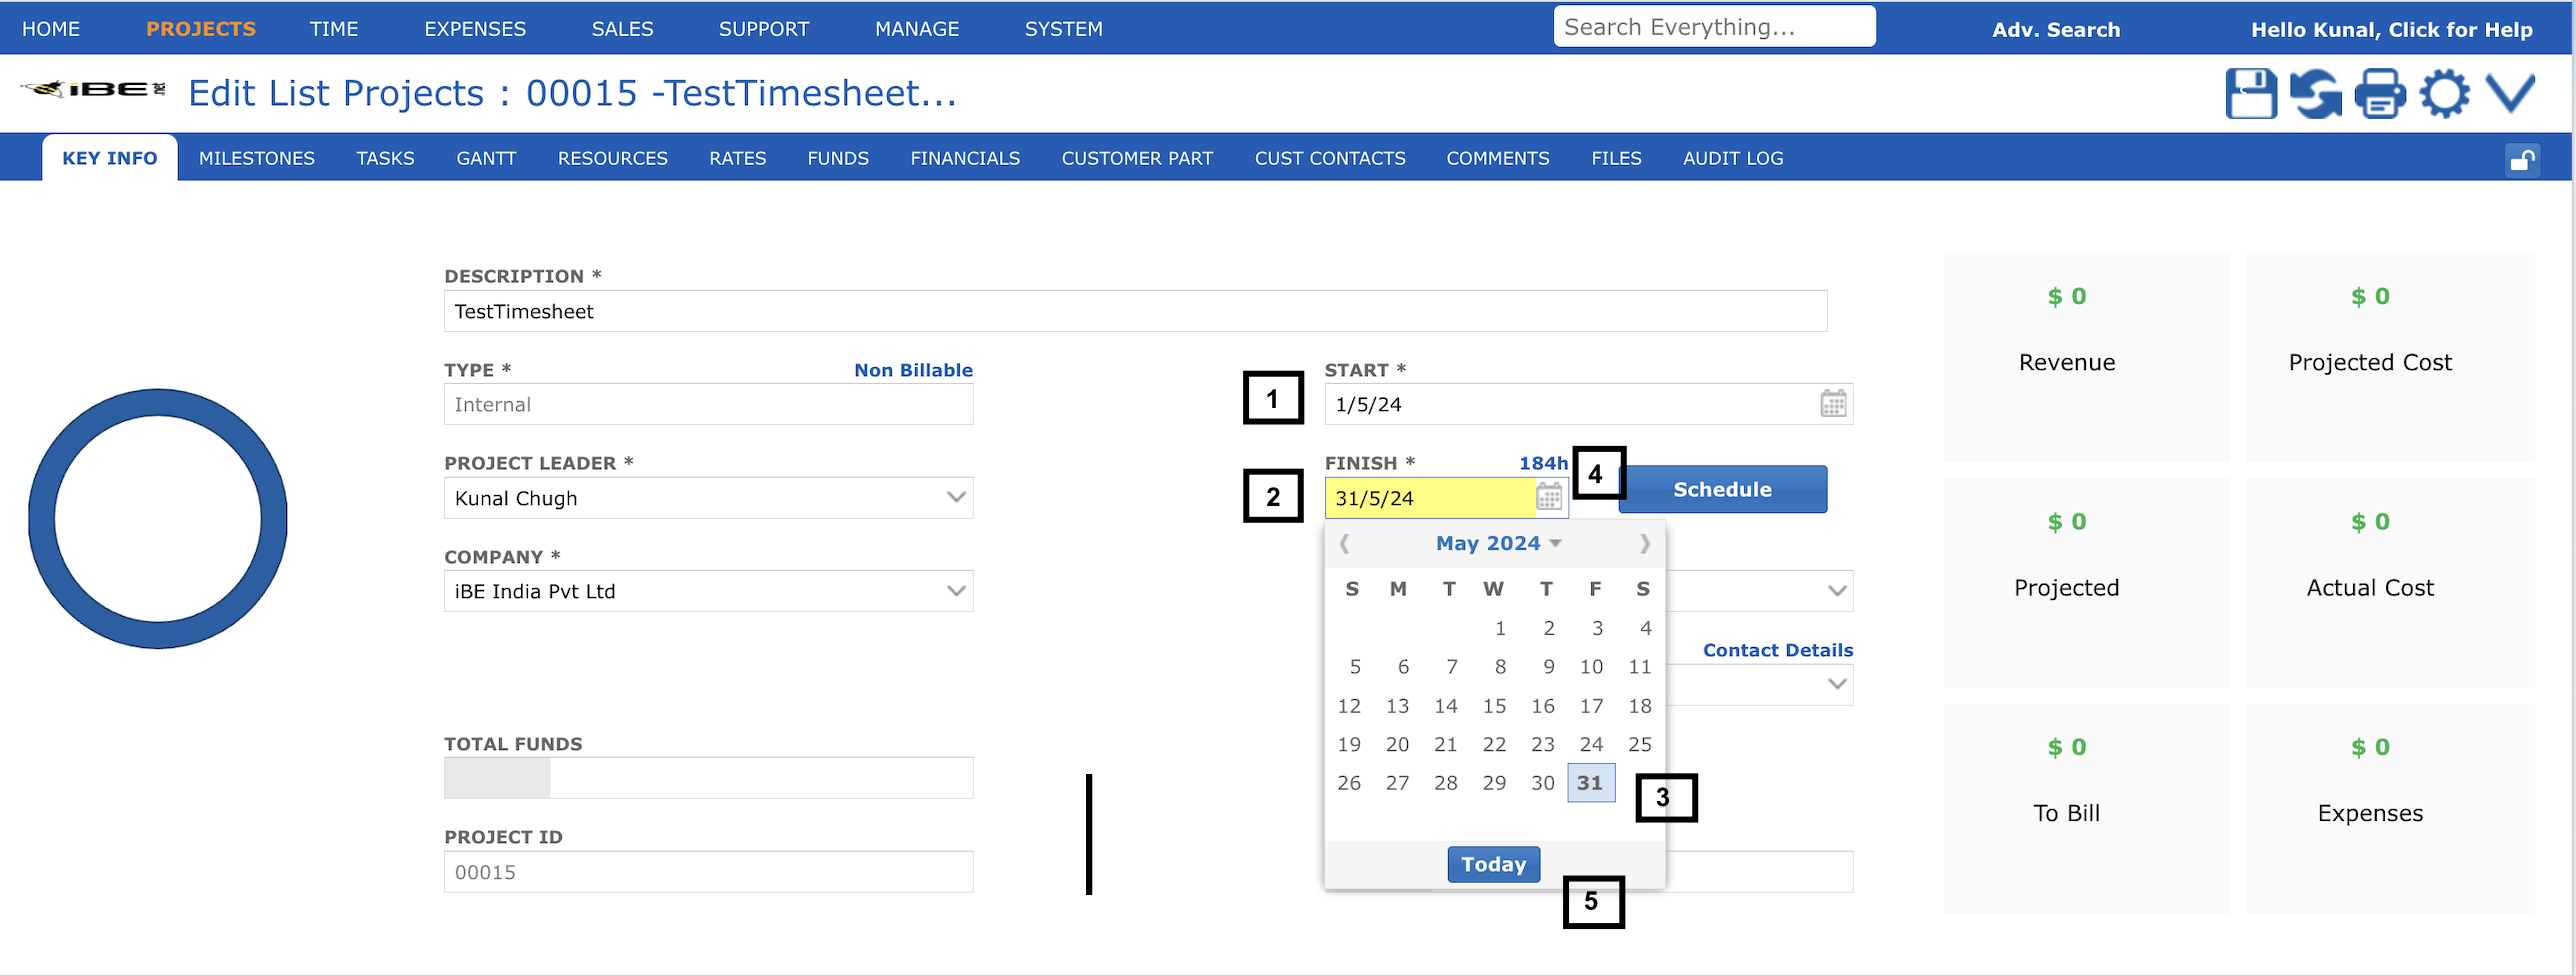Click the START date field
This screenshot has height=976, width=2576.
pyautogui.click(x=1588, y=404)
